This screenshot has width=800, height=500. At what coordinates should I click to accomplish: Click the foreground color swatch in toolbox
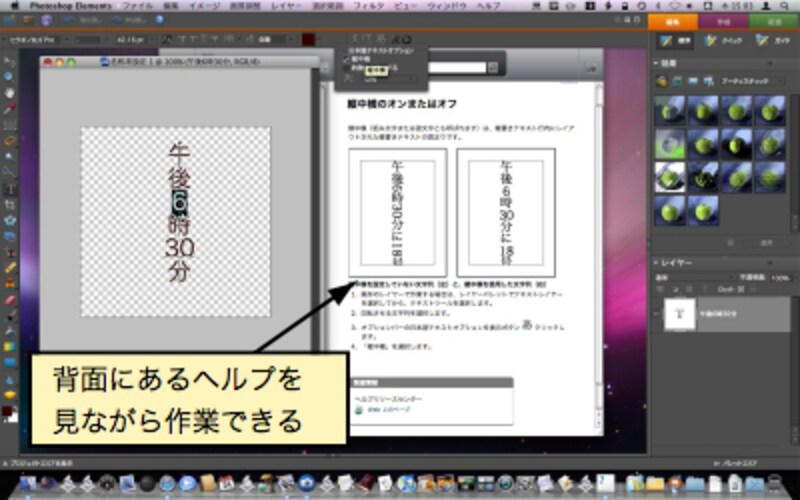[7, 411]
